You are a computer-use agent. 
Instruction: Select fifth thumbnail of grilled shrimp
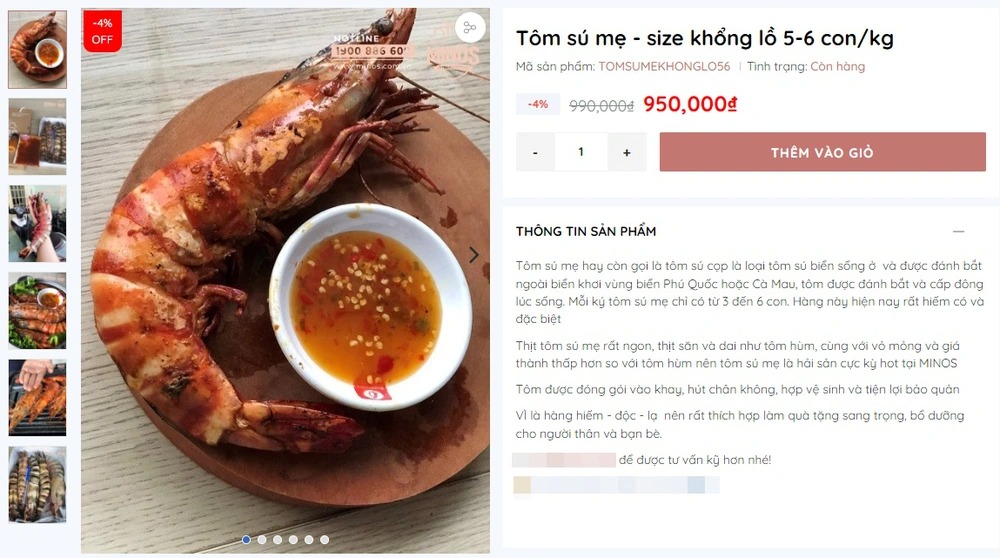pos(37,397)
